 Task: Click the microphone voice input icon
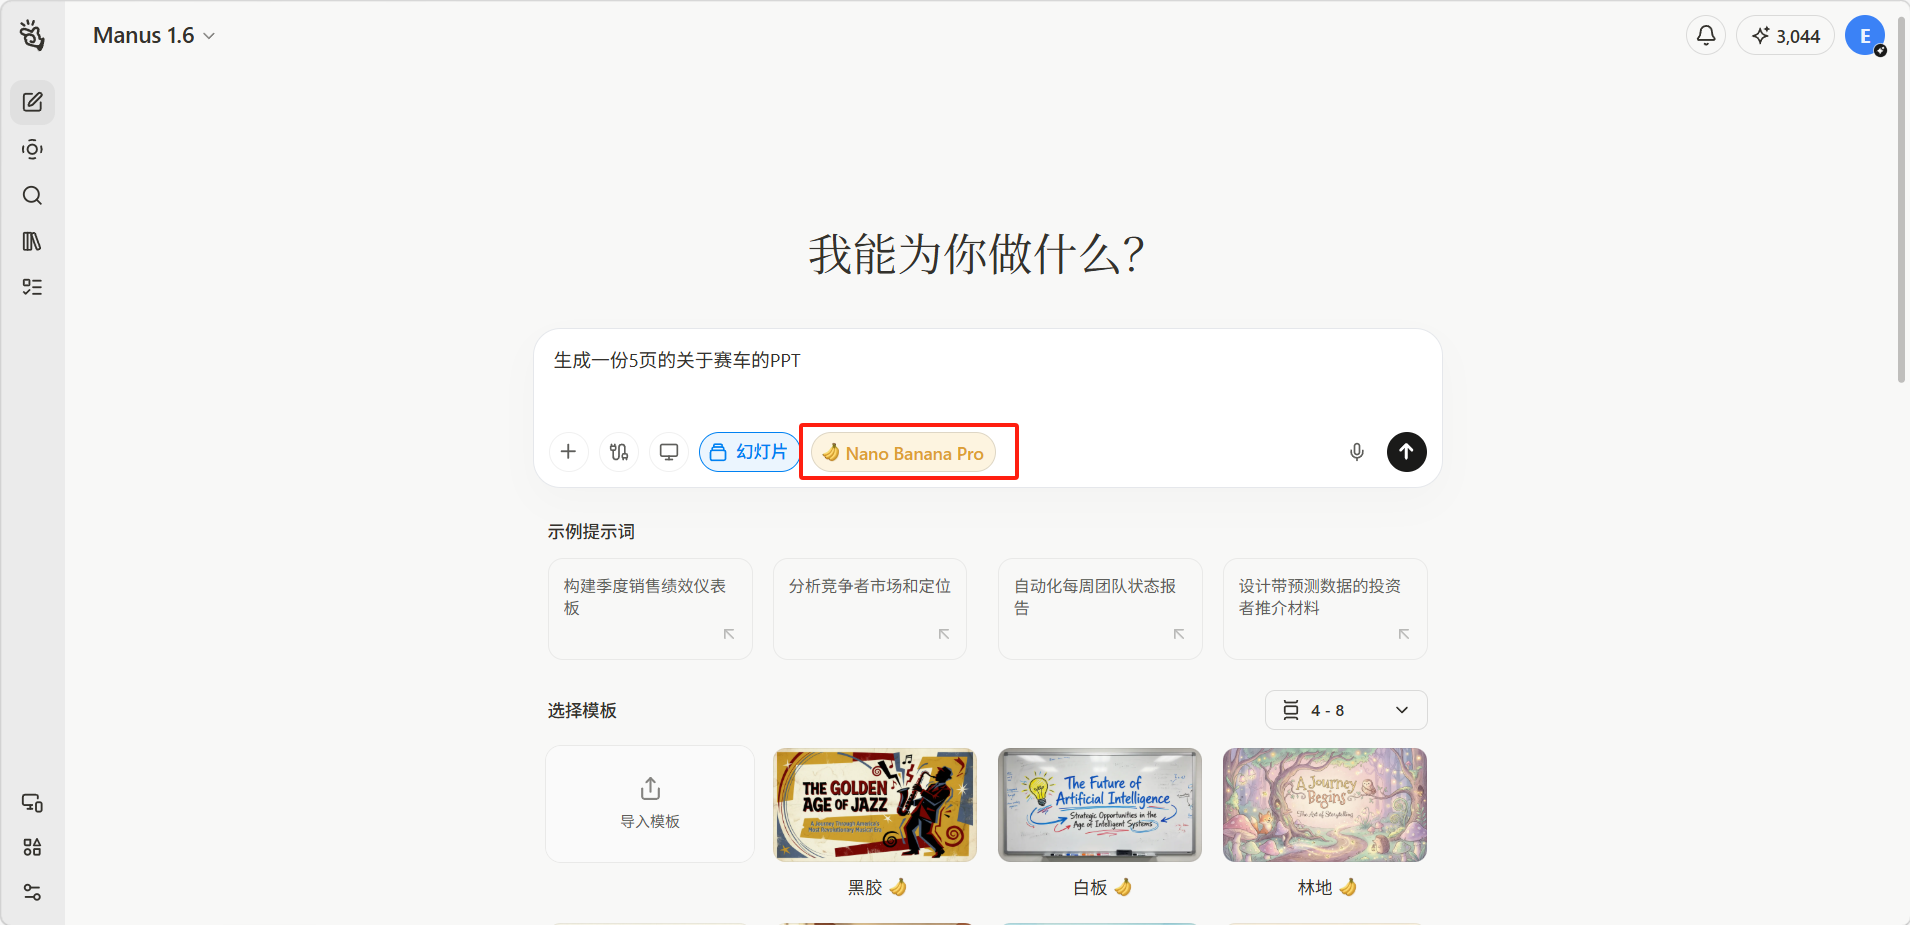(x=1356, y=452)
